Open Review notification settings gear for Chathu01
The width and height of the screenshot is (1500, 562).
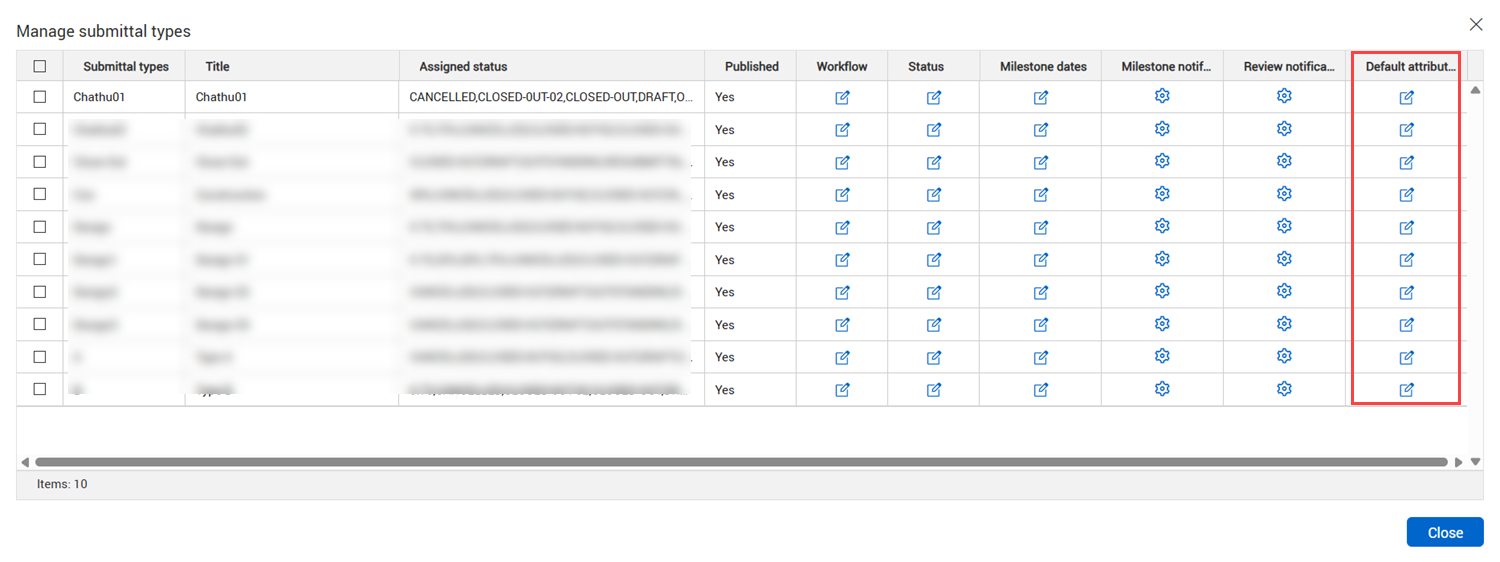tap(1284, 96)
